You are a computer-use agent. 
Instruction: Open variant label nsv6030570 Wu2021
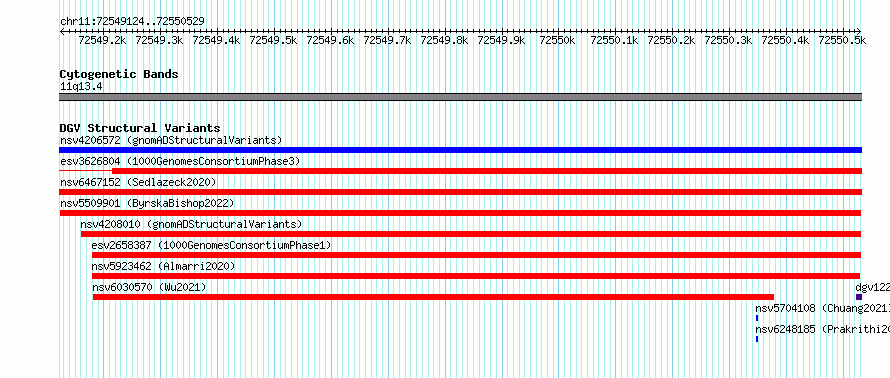[149, 287]
